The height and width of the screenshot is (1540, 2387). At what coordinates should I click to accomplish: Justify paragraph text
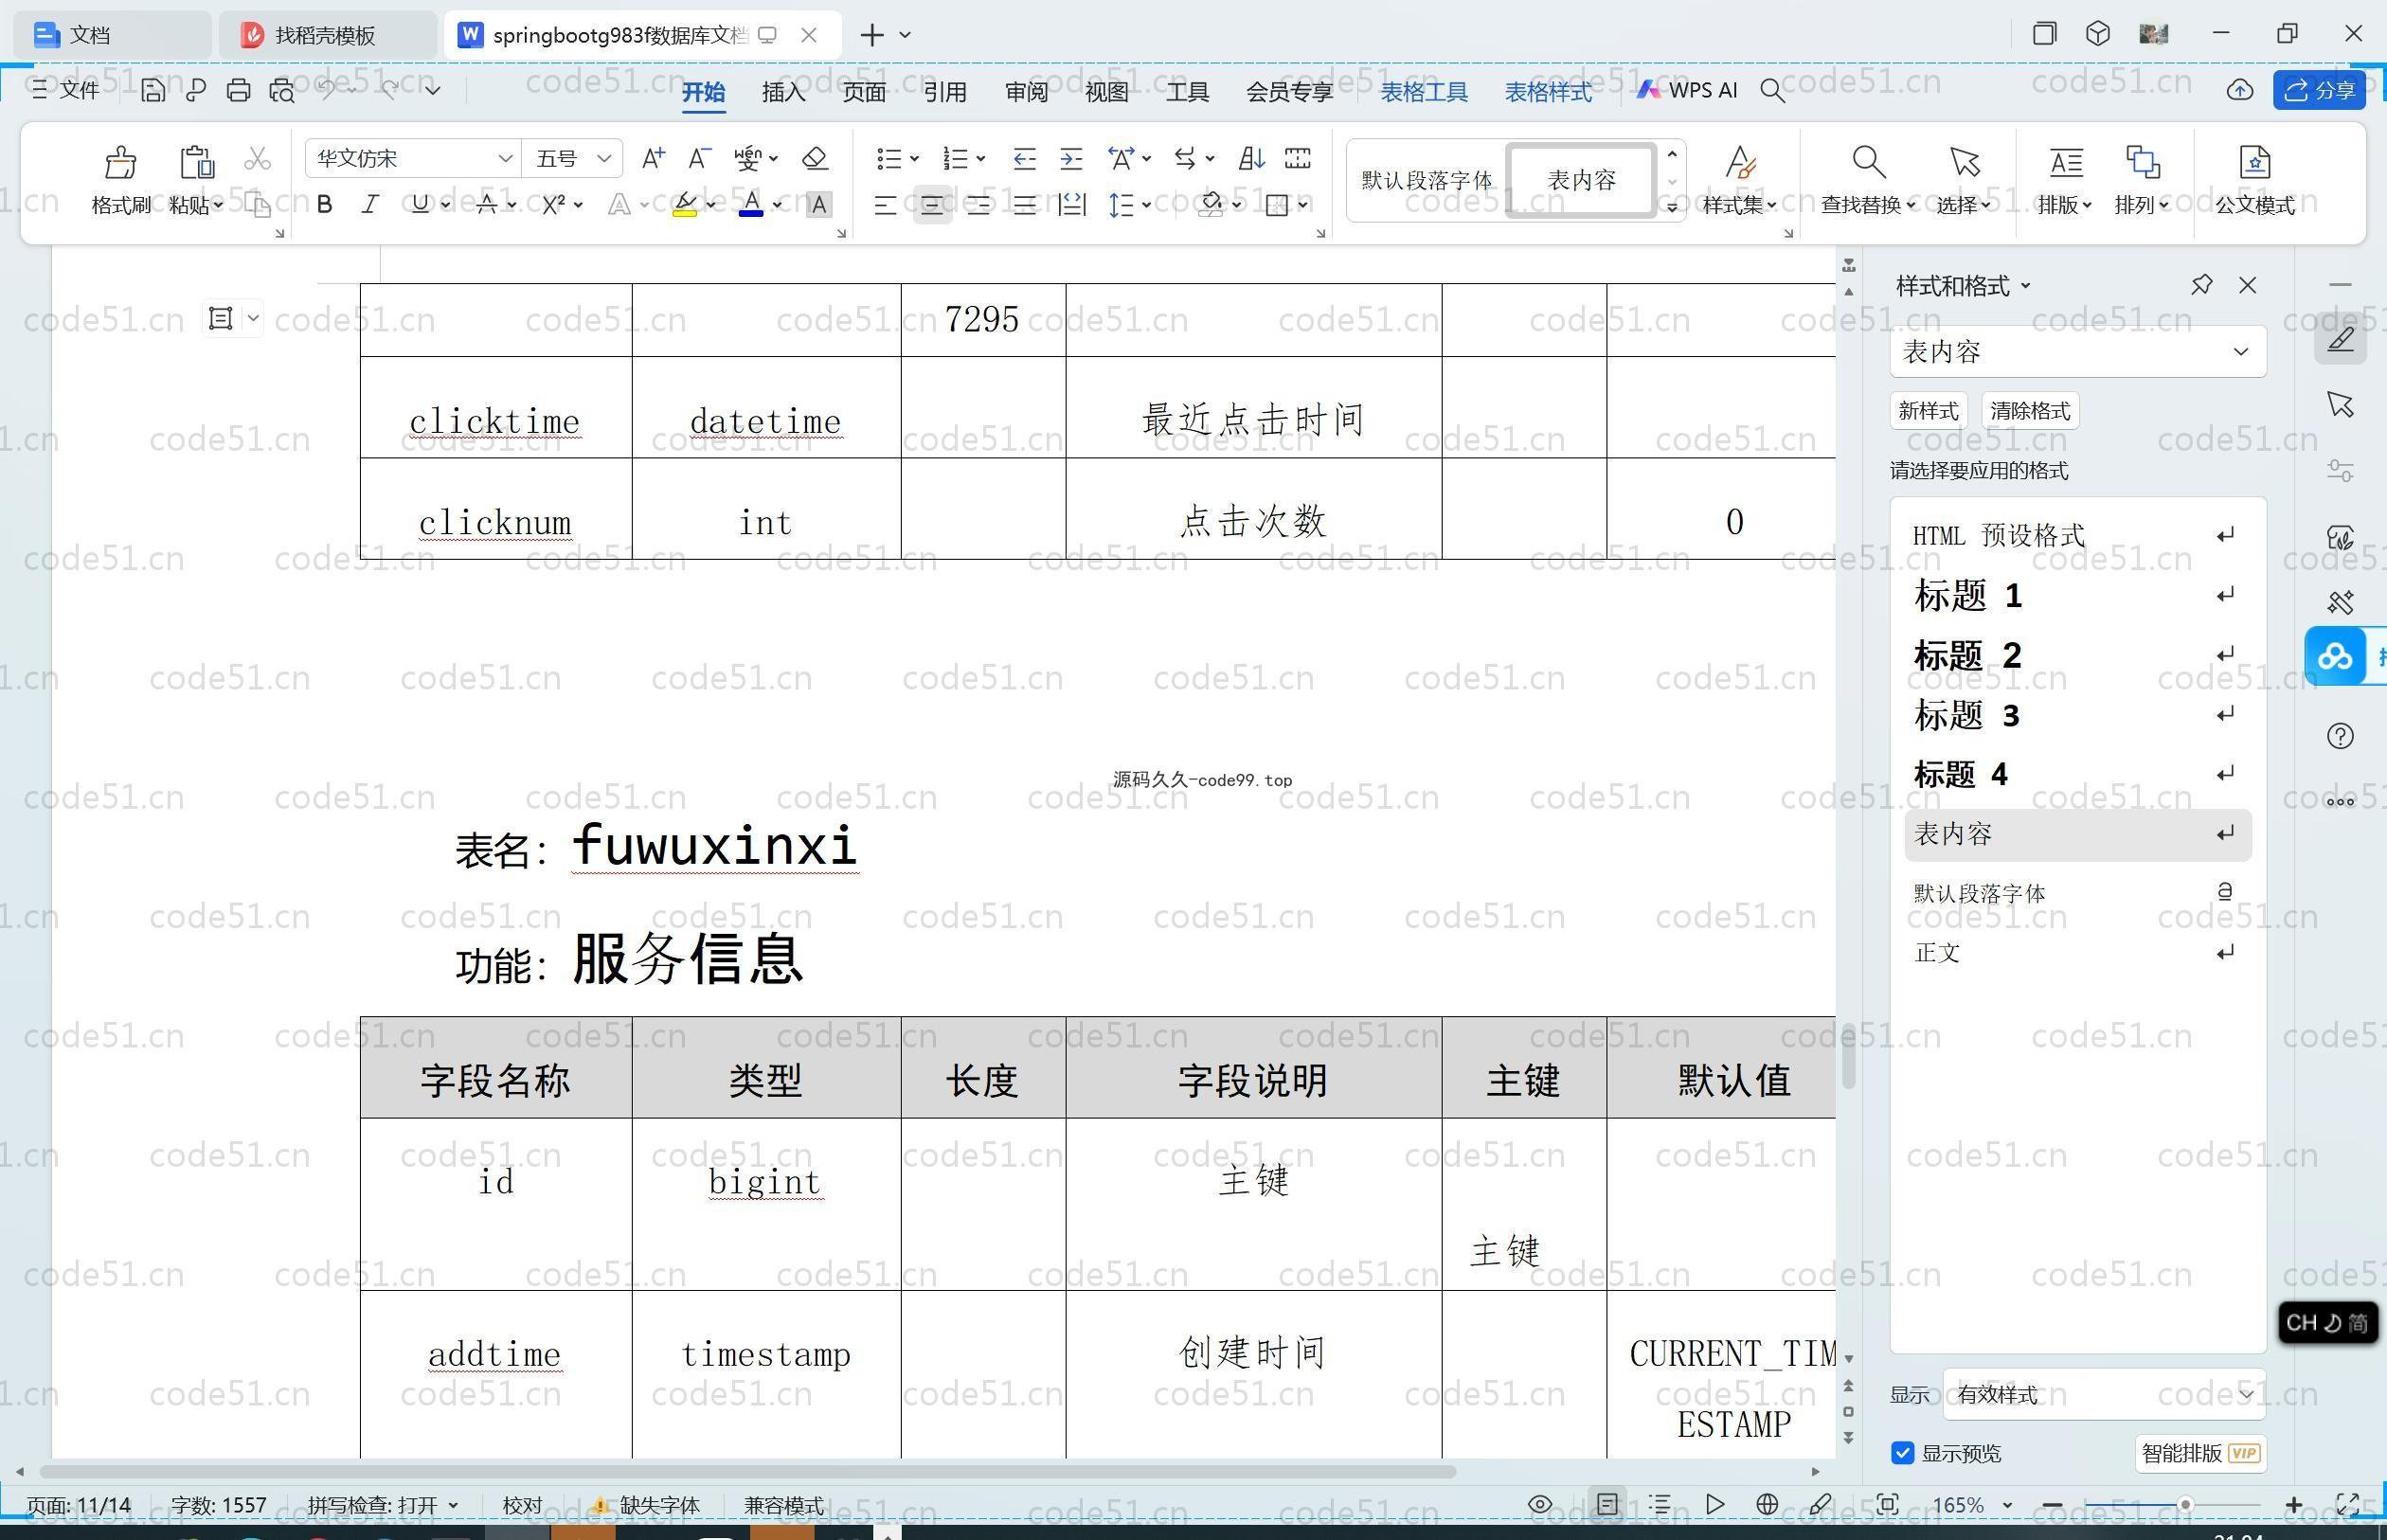click(1024, 205)
